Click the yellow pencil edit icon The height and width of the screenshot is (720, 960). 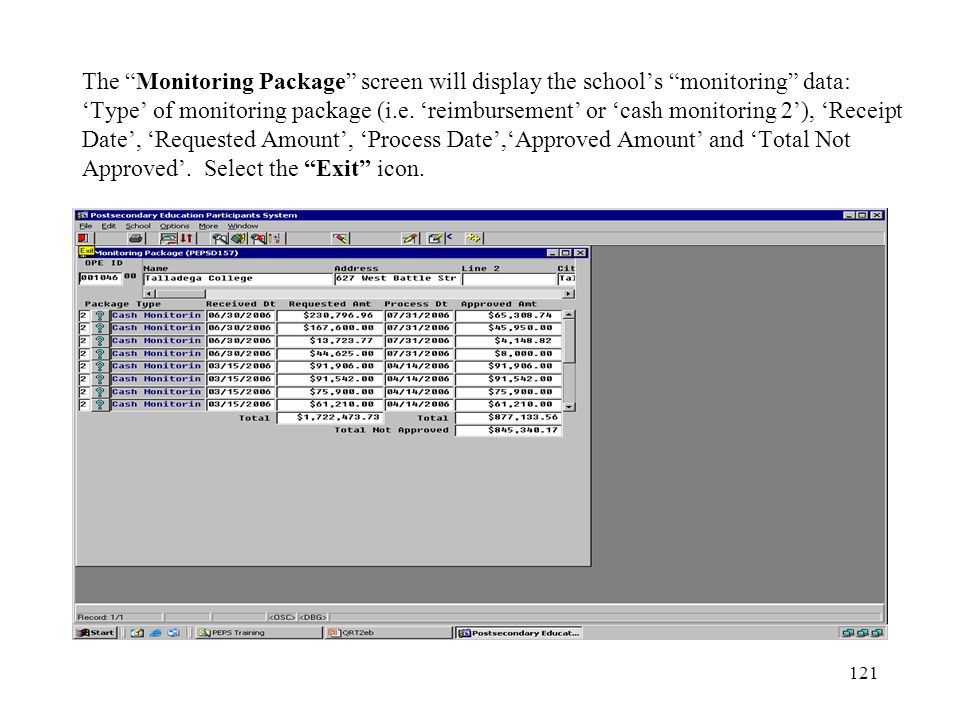(x=410, y=238)
